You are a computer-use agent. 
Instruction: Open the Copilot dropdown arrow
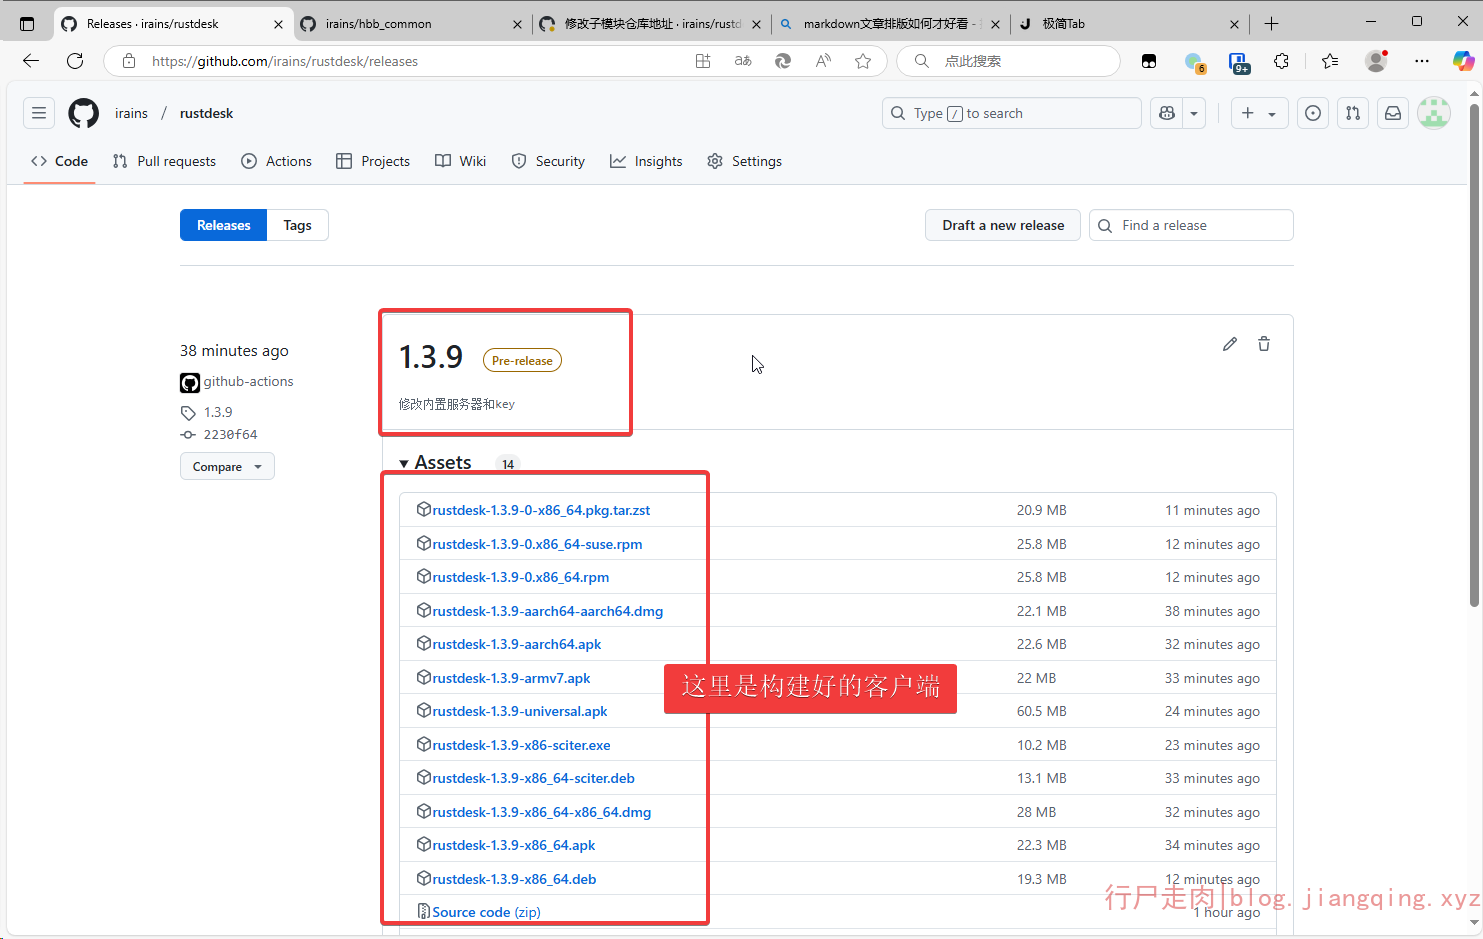click(1194, 113)
